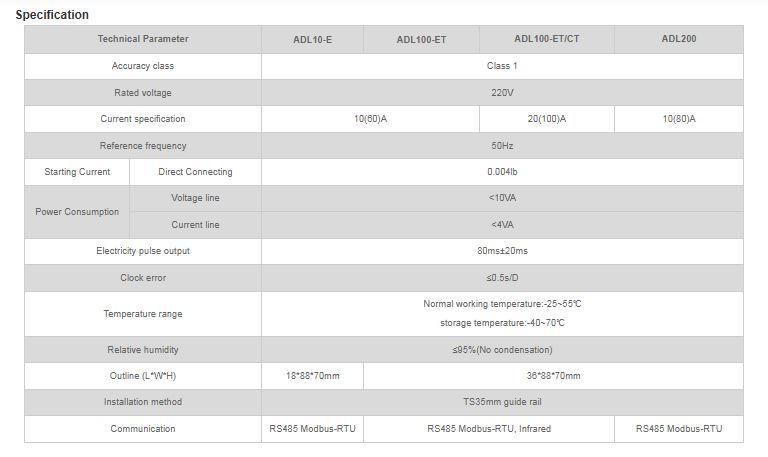Select the Temperature range row label
The height and width of the screenshot is (457, 768).
(x=143, y=314)
